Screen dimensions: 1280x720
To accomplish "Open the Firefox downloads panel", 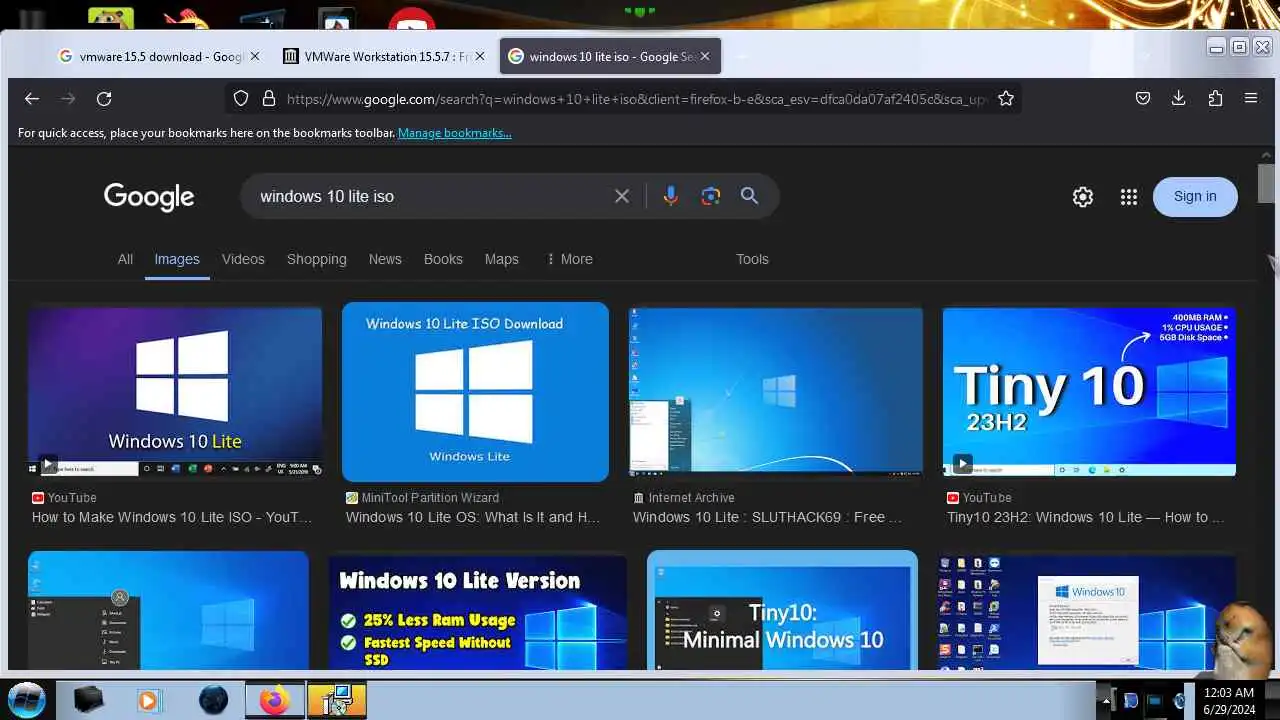I will click(x=1179, y=98).
